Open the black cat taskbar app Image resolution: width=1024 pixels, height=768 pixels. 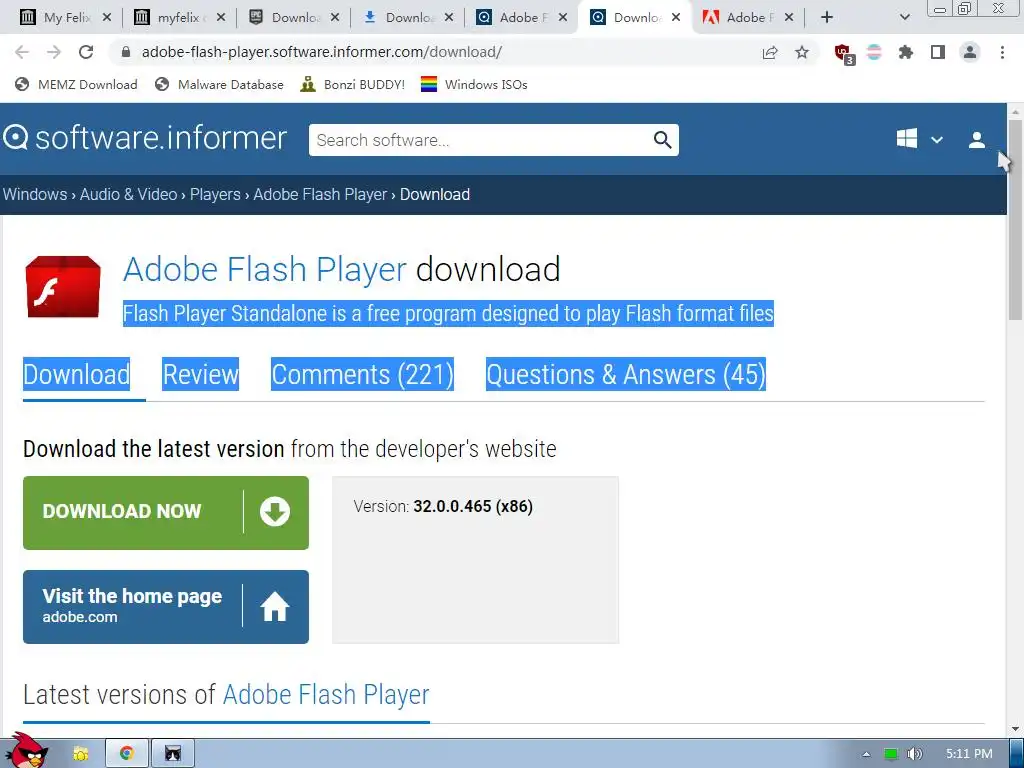[172, 754]
